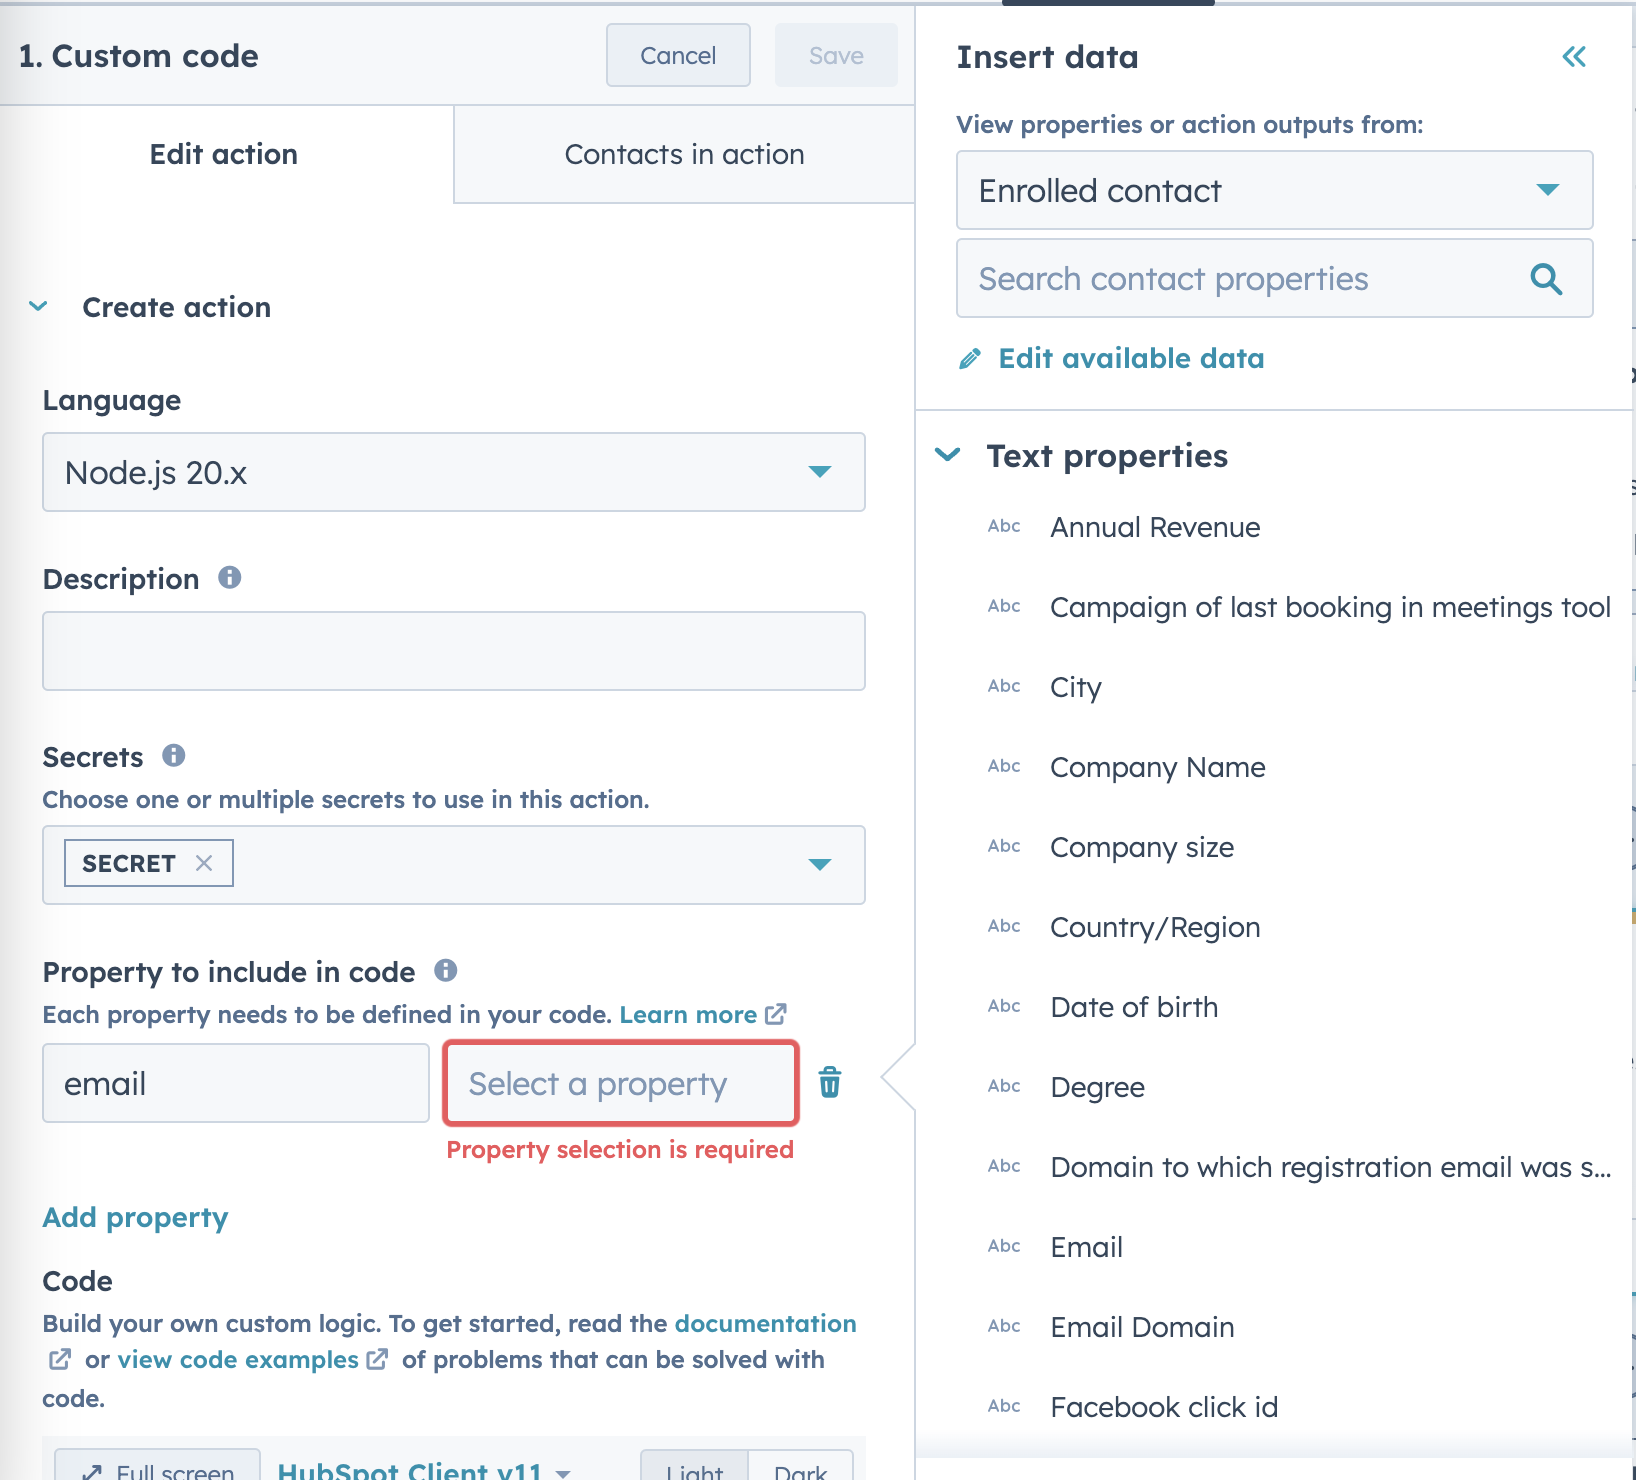Switch code editor to Light theme
The height and width of the screenshot is (1480, 1636).
[694, 1468]
